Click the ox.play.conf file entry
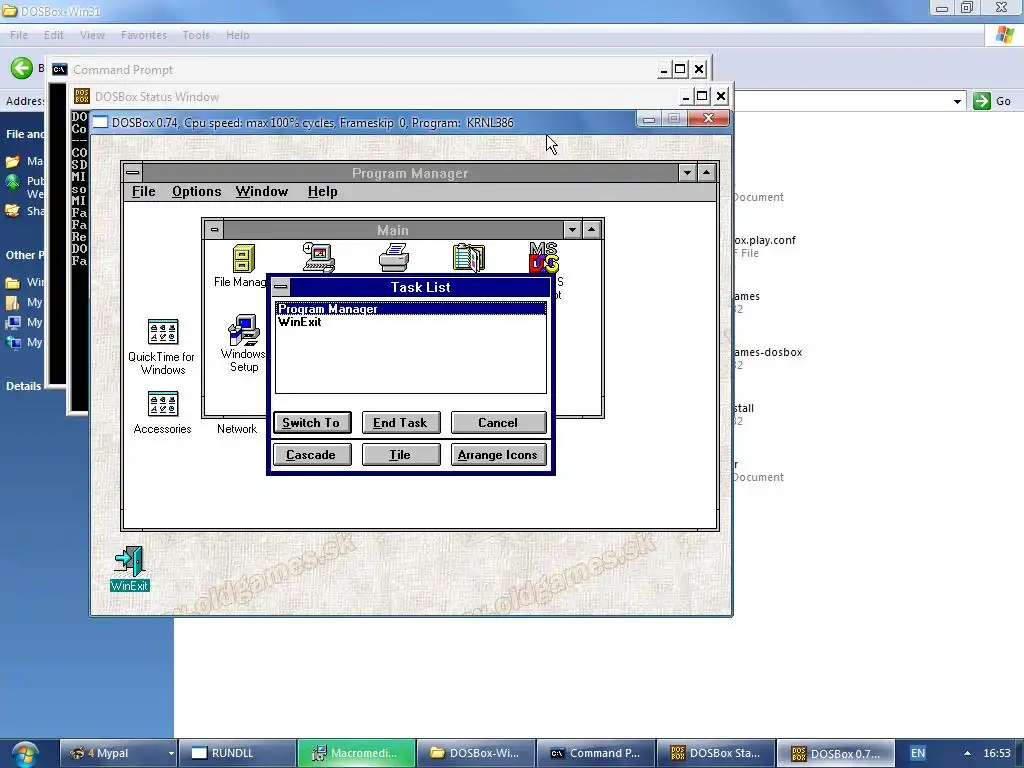The image size is (1024, 768). pyautogui.click(x=765, y=240)
